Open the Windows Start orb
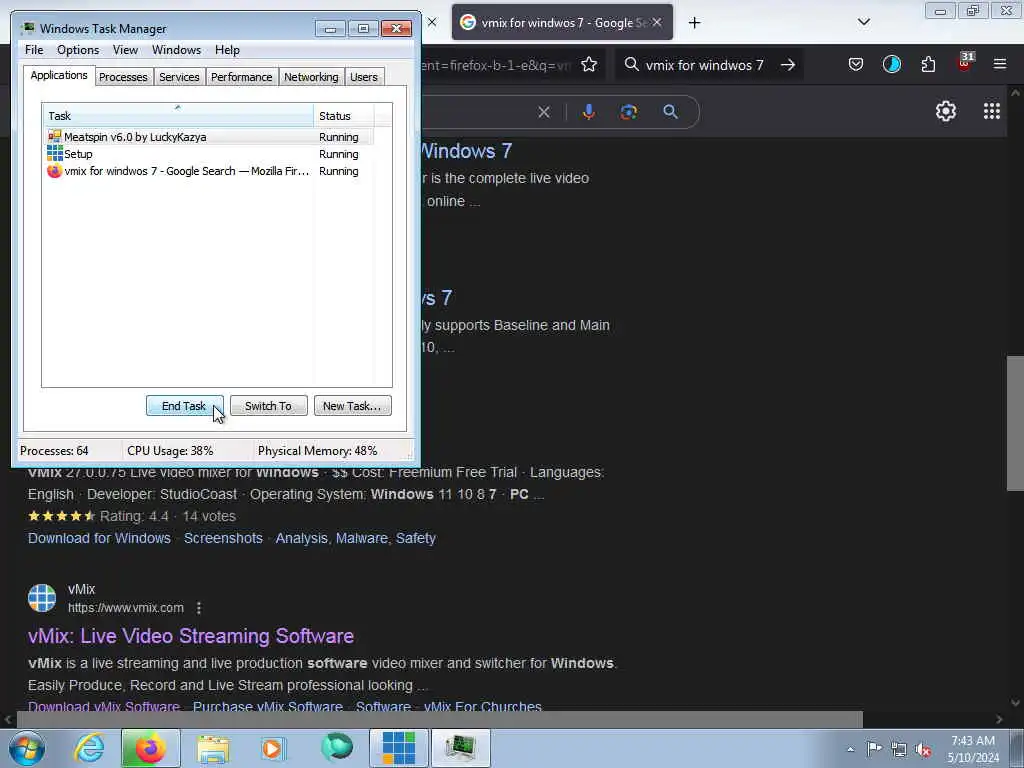1024x768 pixels. pyautogui.click(x=27, y=748)
